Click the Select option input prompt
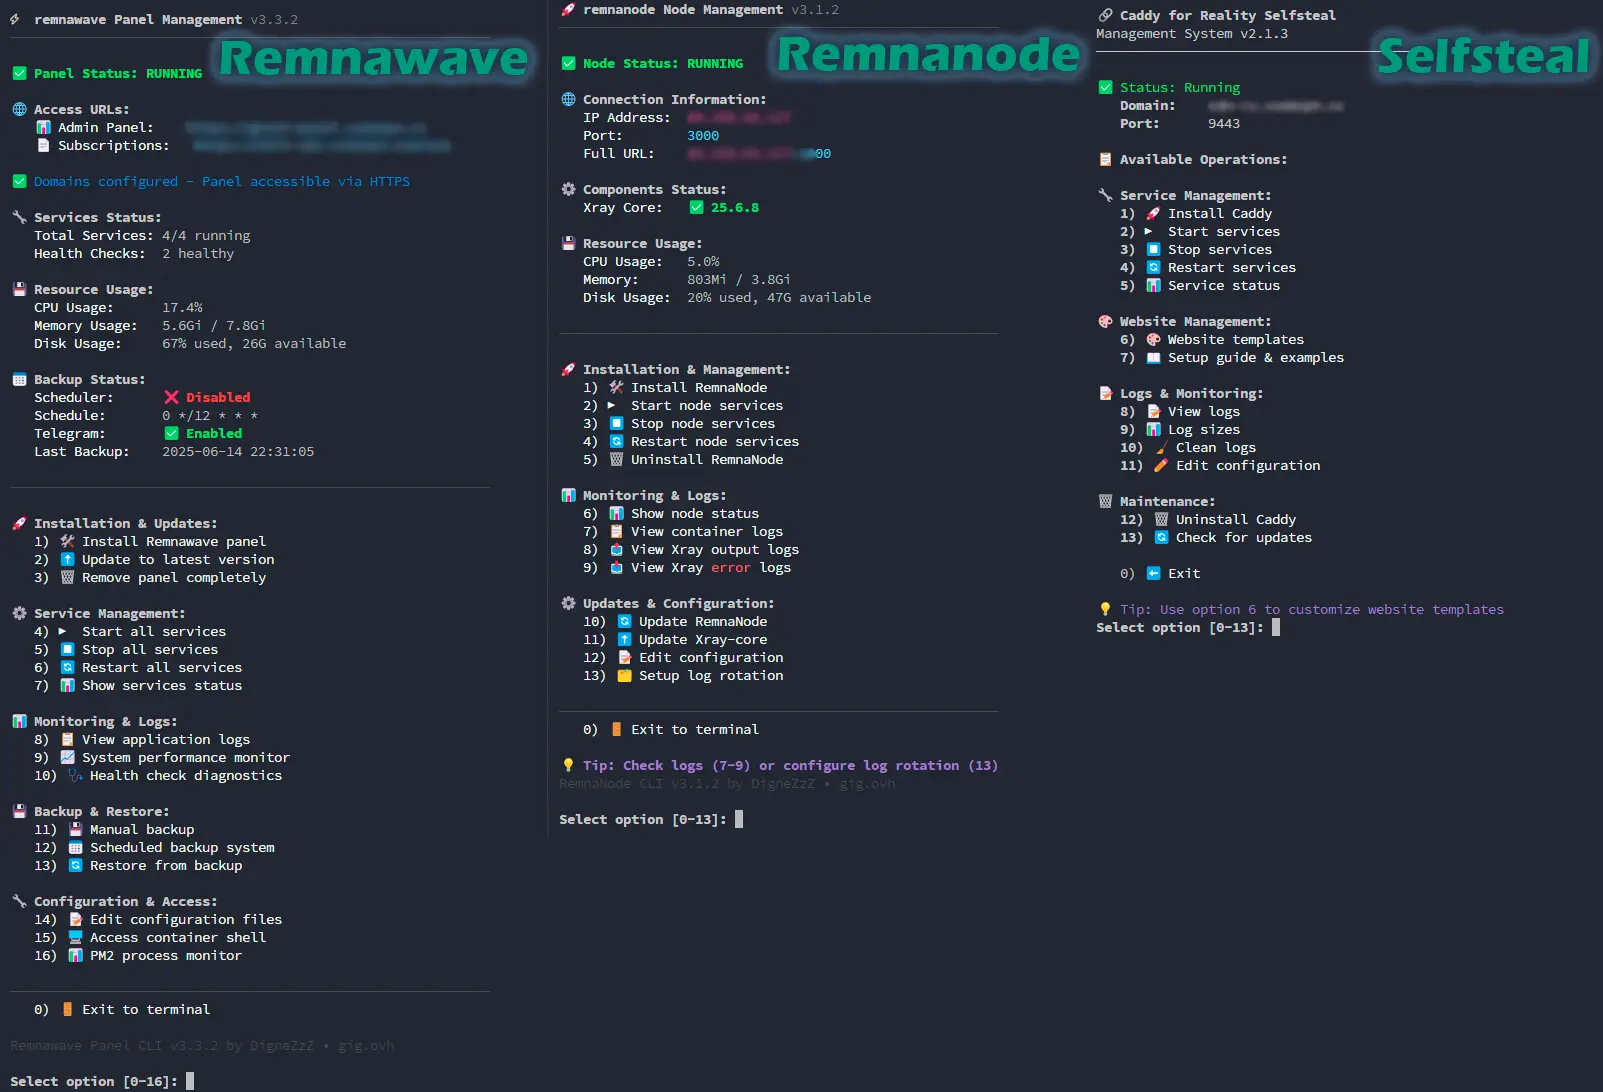The width and height of the screenshot is (1603, 1092). tap(190, 1081)
